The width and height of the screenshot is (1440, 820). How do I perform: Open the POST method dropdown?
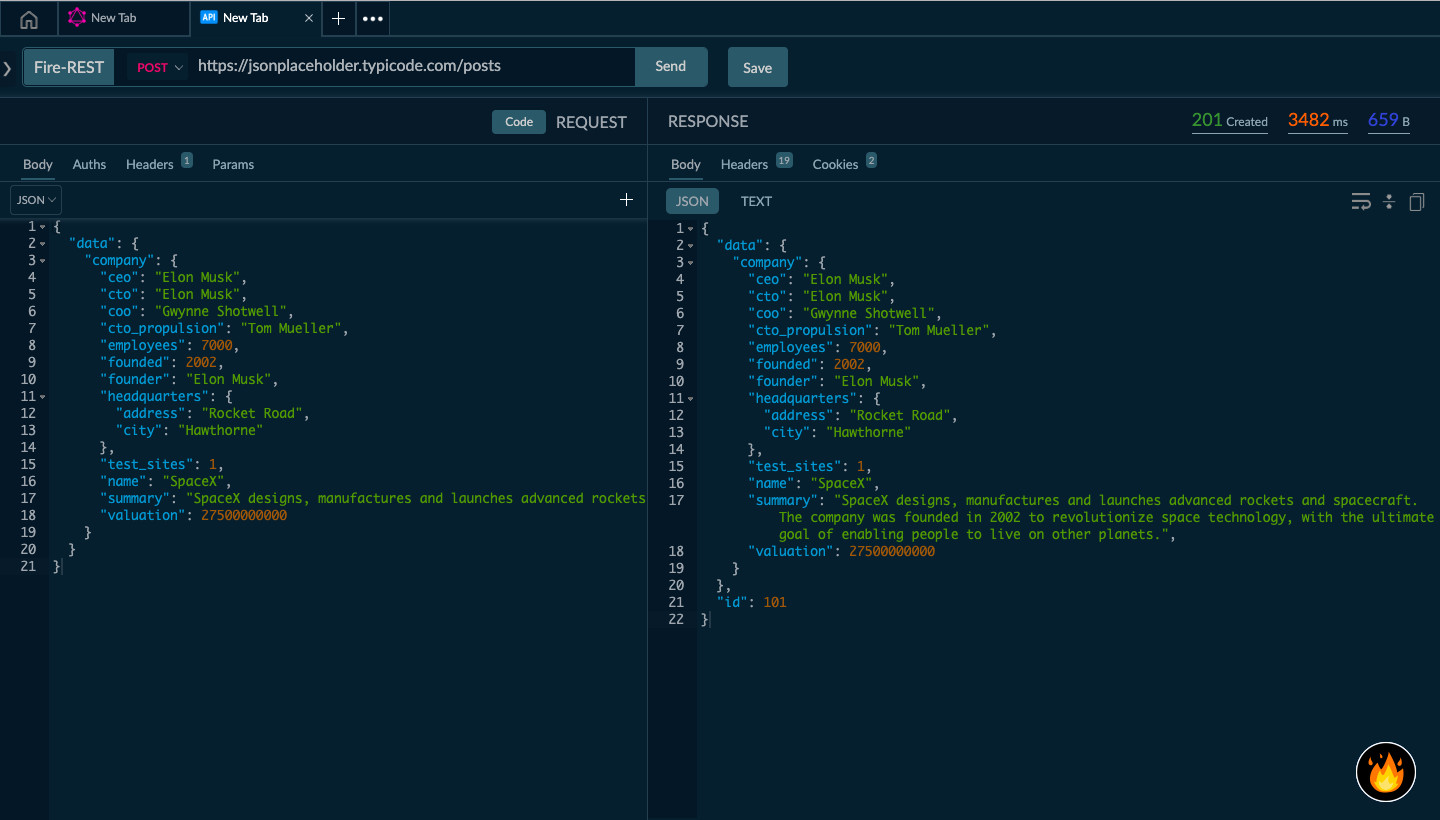(160, 68)
